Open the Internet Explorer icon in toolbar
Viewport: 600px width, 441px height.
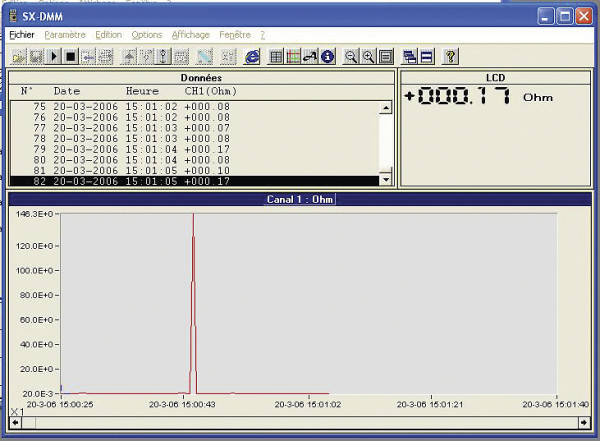pyautogui.click(x=252, y=57)
